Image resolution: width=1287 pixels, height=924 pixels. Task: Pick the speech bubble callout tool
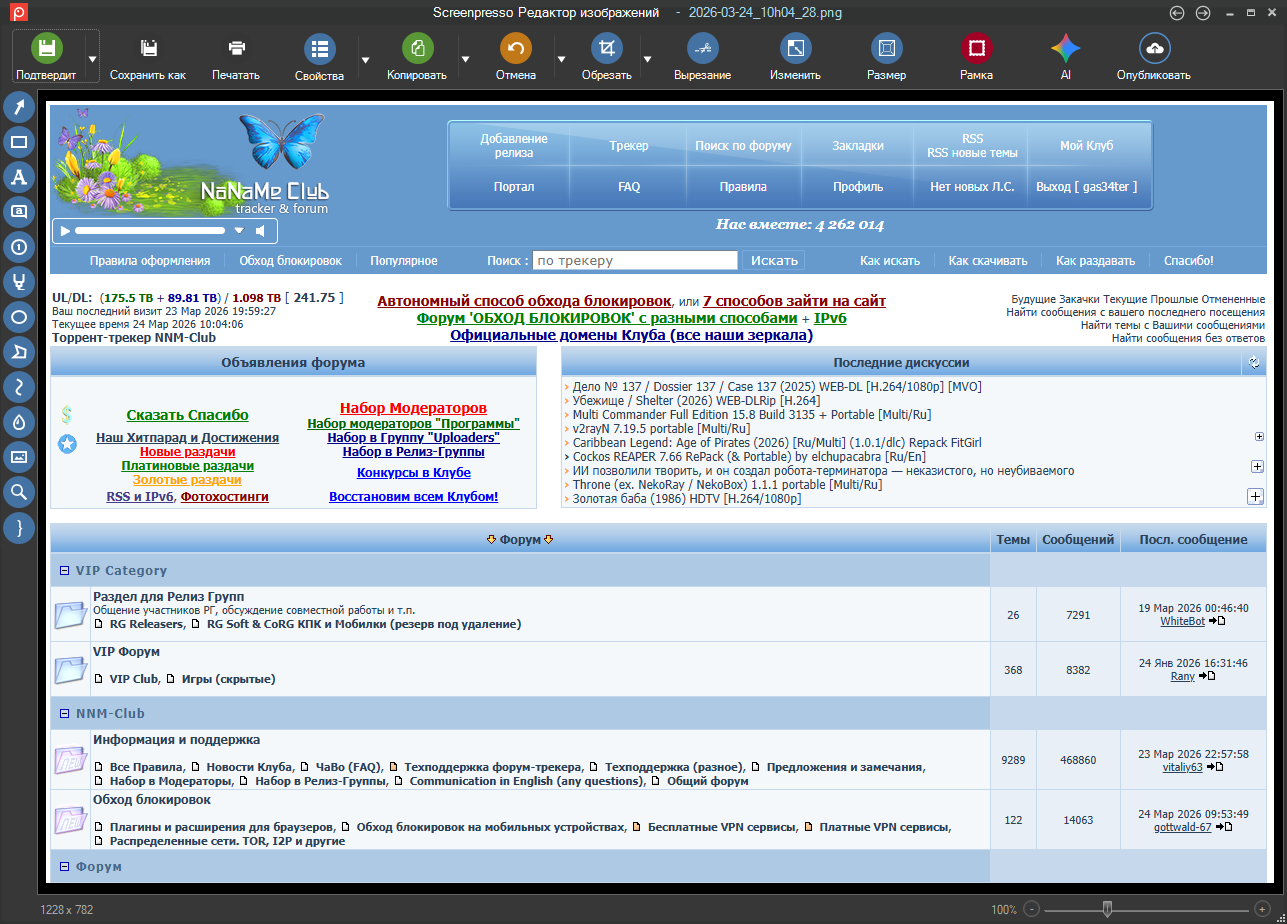click(x=19, y=212)
